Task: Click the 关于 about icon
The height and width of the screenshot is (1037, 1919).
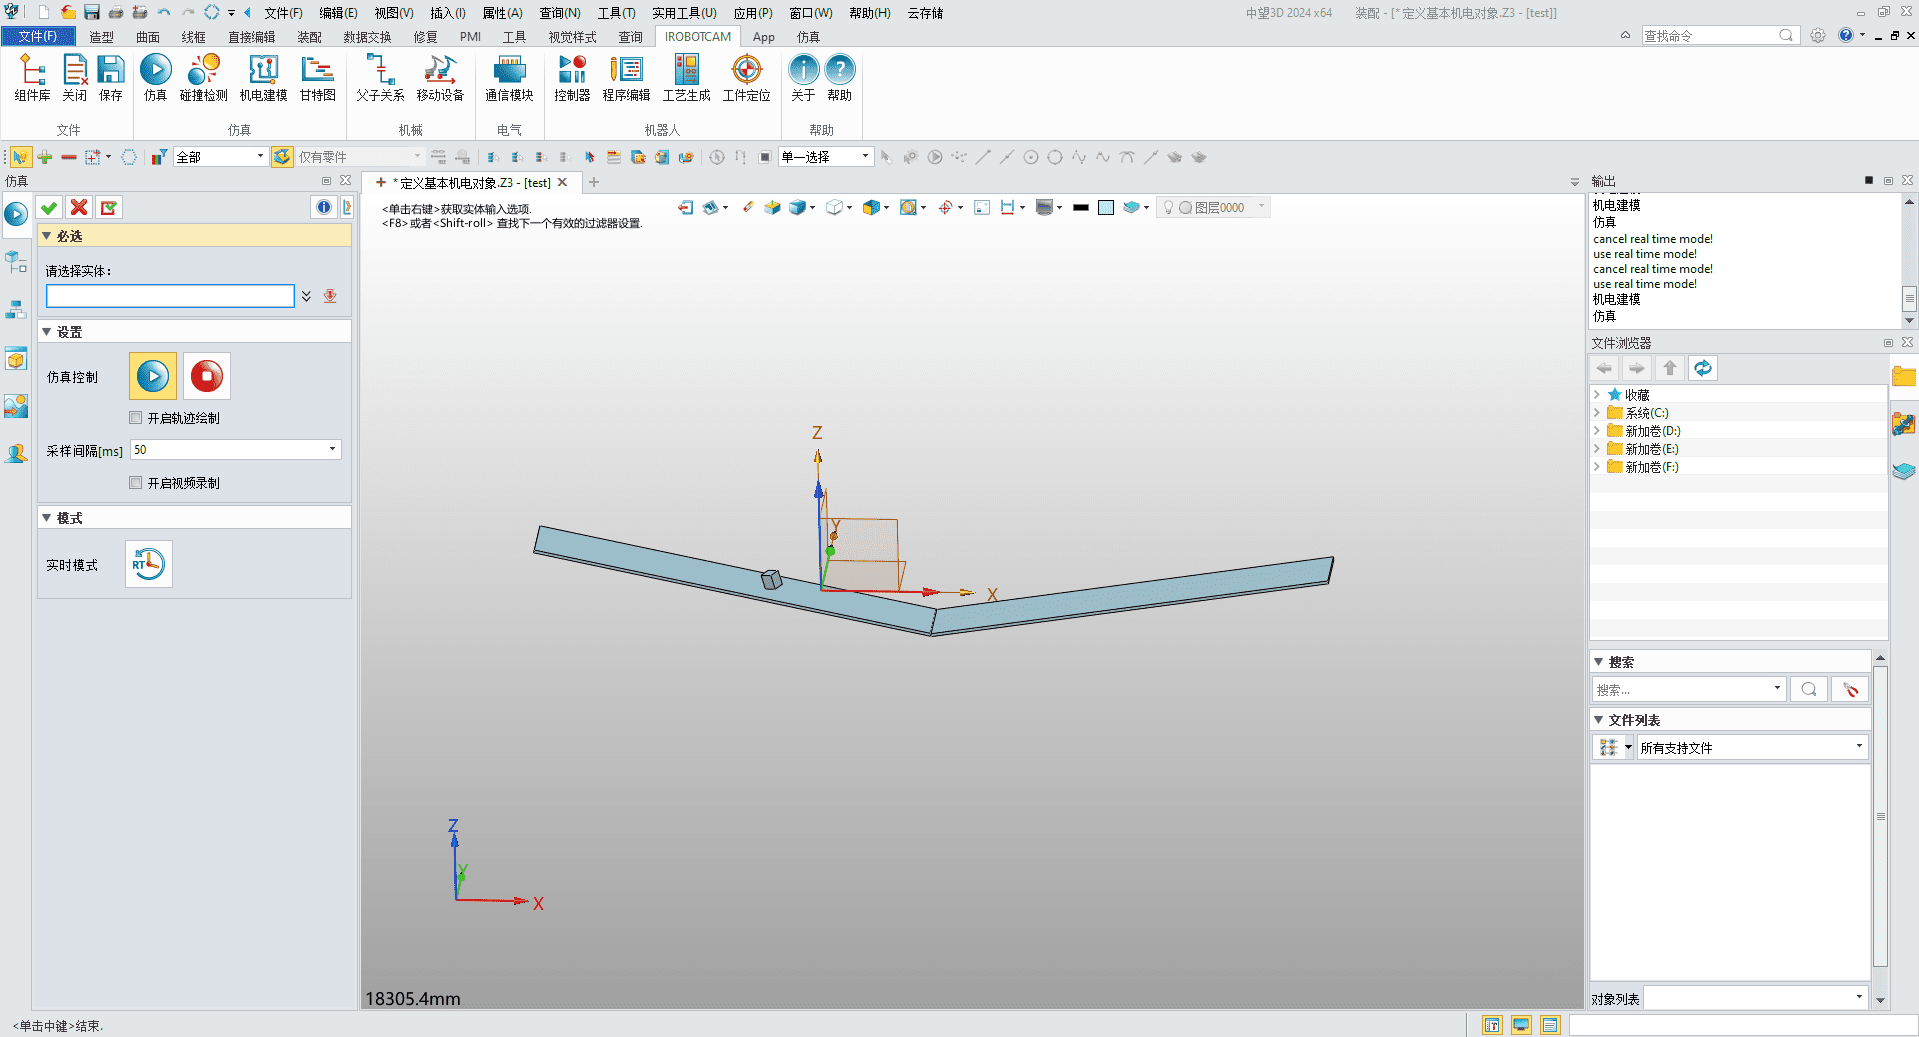Action: 804,78
